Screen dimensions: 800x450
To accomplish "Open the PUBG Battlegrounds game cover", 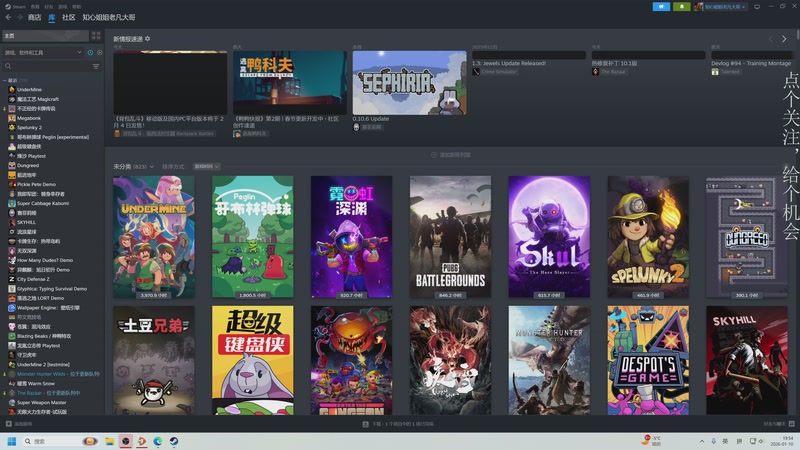I will pyautogui.click(x=450, y=237).
